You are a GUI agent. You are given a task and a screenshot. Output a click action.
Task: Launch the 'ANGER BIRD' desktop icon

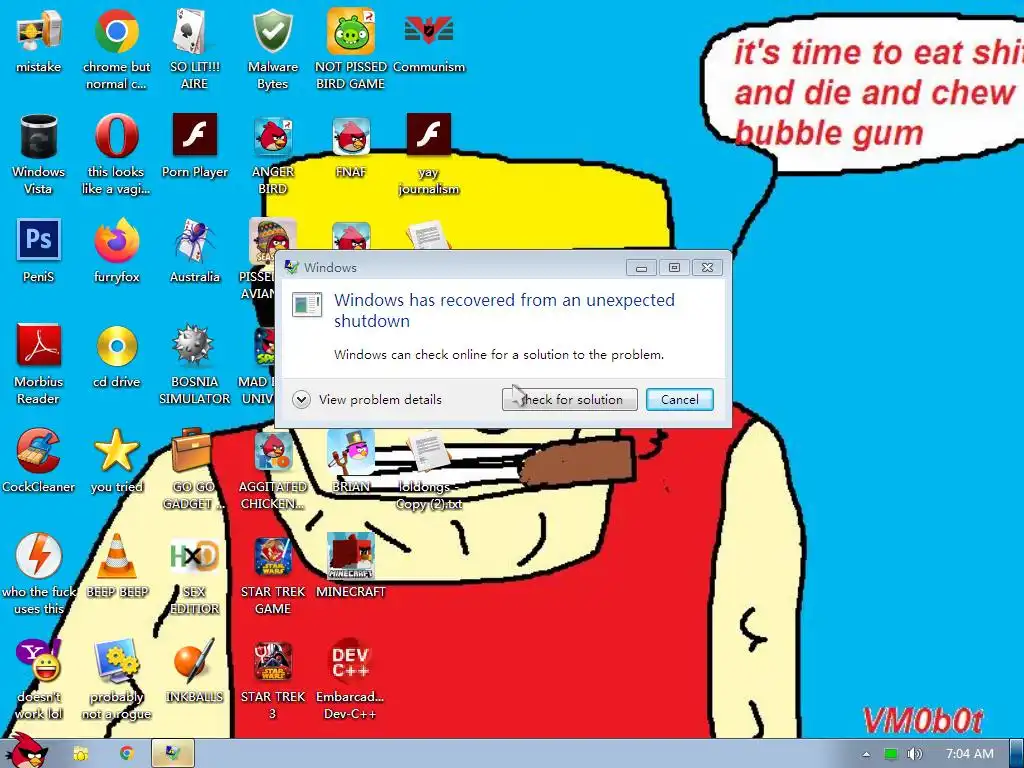(272, 136)
